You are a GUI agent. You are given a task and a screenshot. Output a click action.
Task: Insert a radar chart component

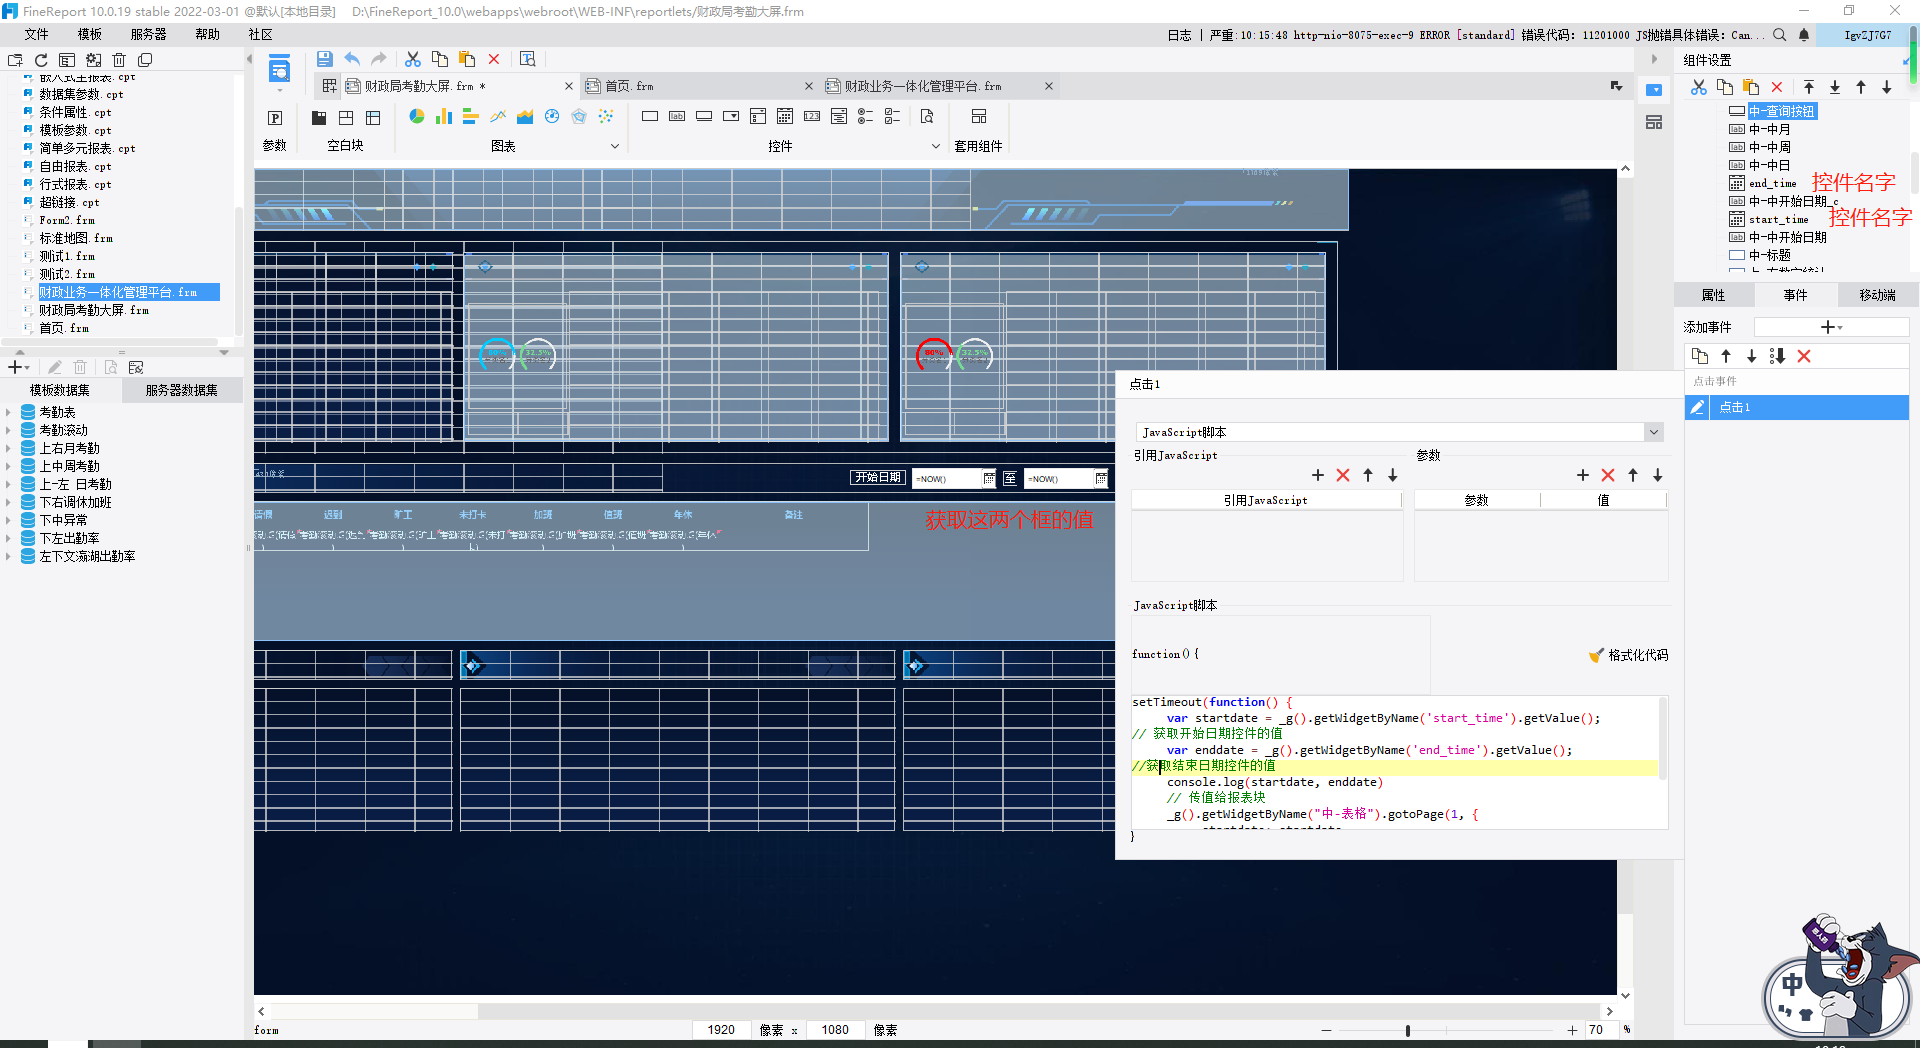point(579,116)
